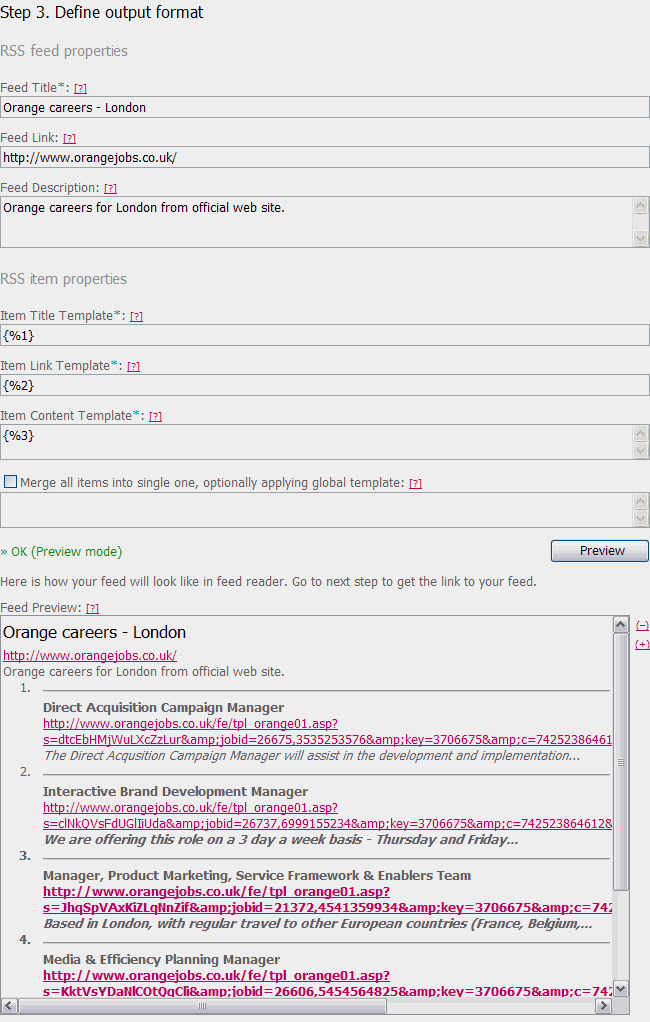
Task: Open help for Feed Description field
Action: pos(110,188)
